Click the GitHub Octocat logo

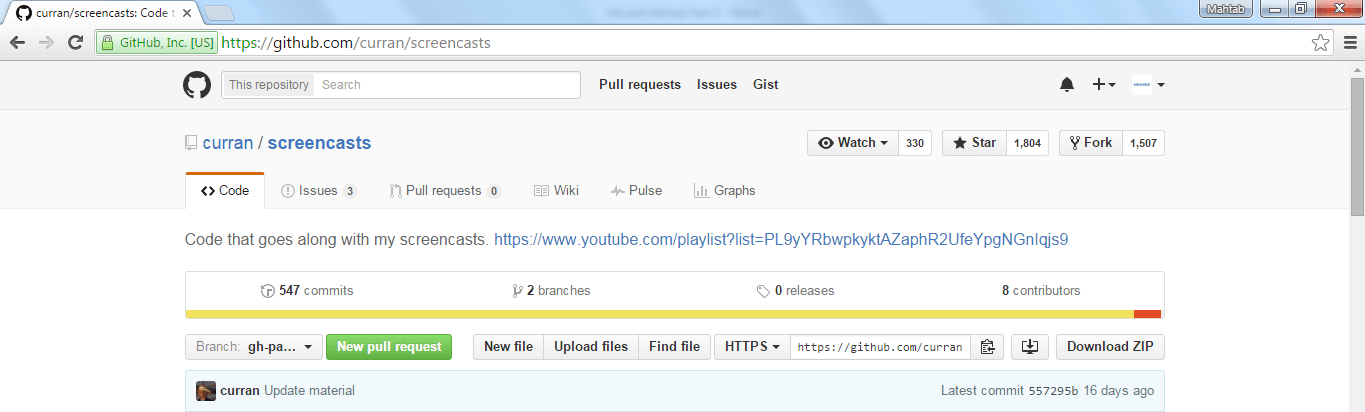tap(197, 85)
